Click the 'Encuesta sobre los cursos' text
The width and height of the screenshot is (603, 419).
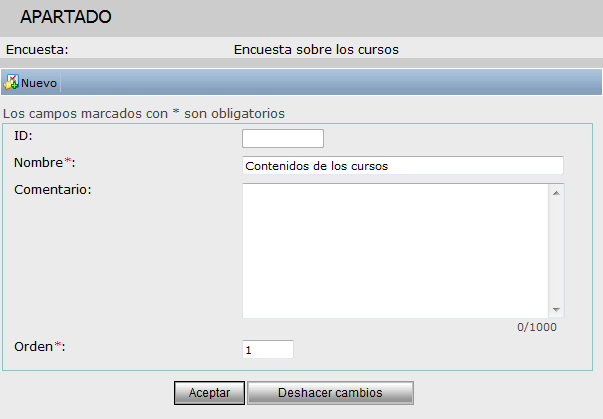(316, 50)
